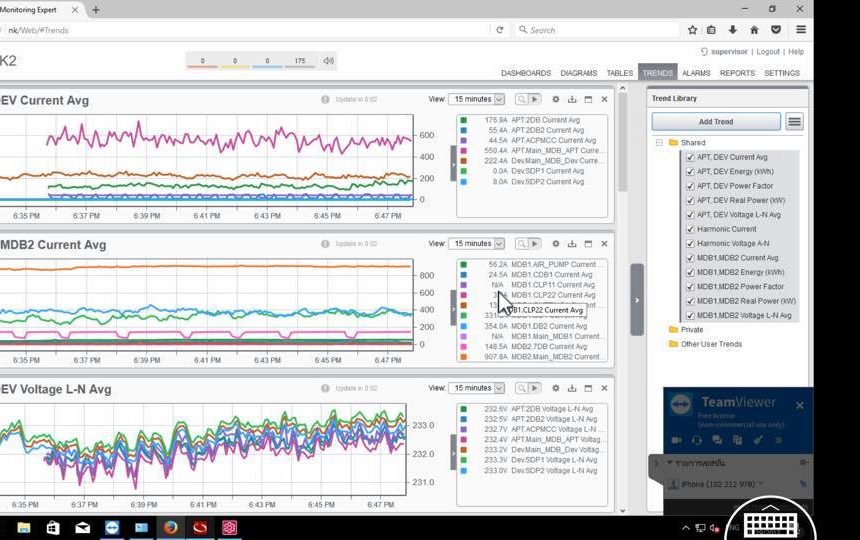
Task: Click the Firefox bookmark star icon
Action: click(692, 30)
